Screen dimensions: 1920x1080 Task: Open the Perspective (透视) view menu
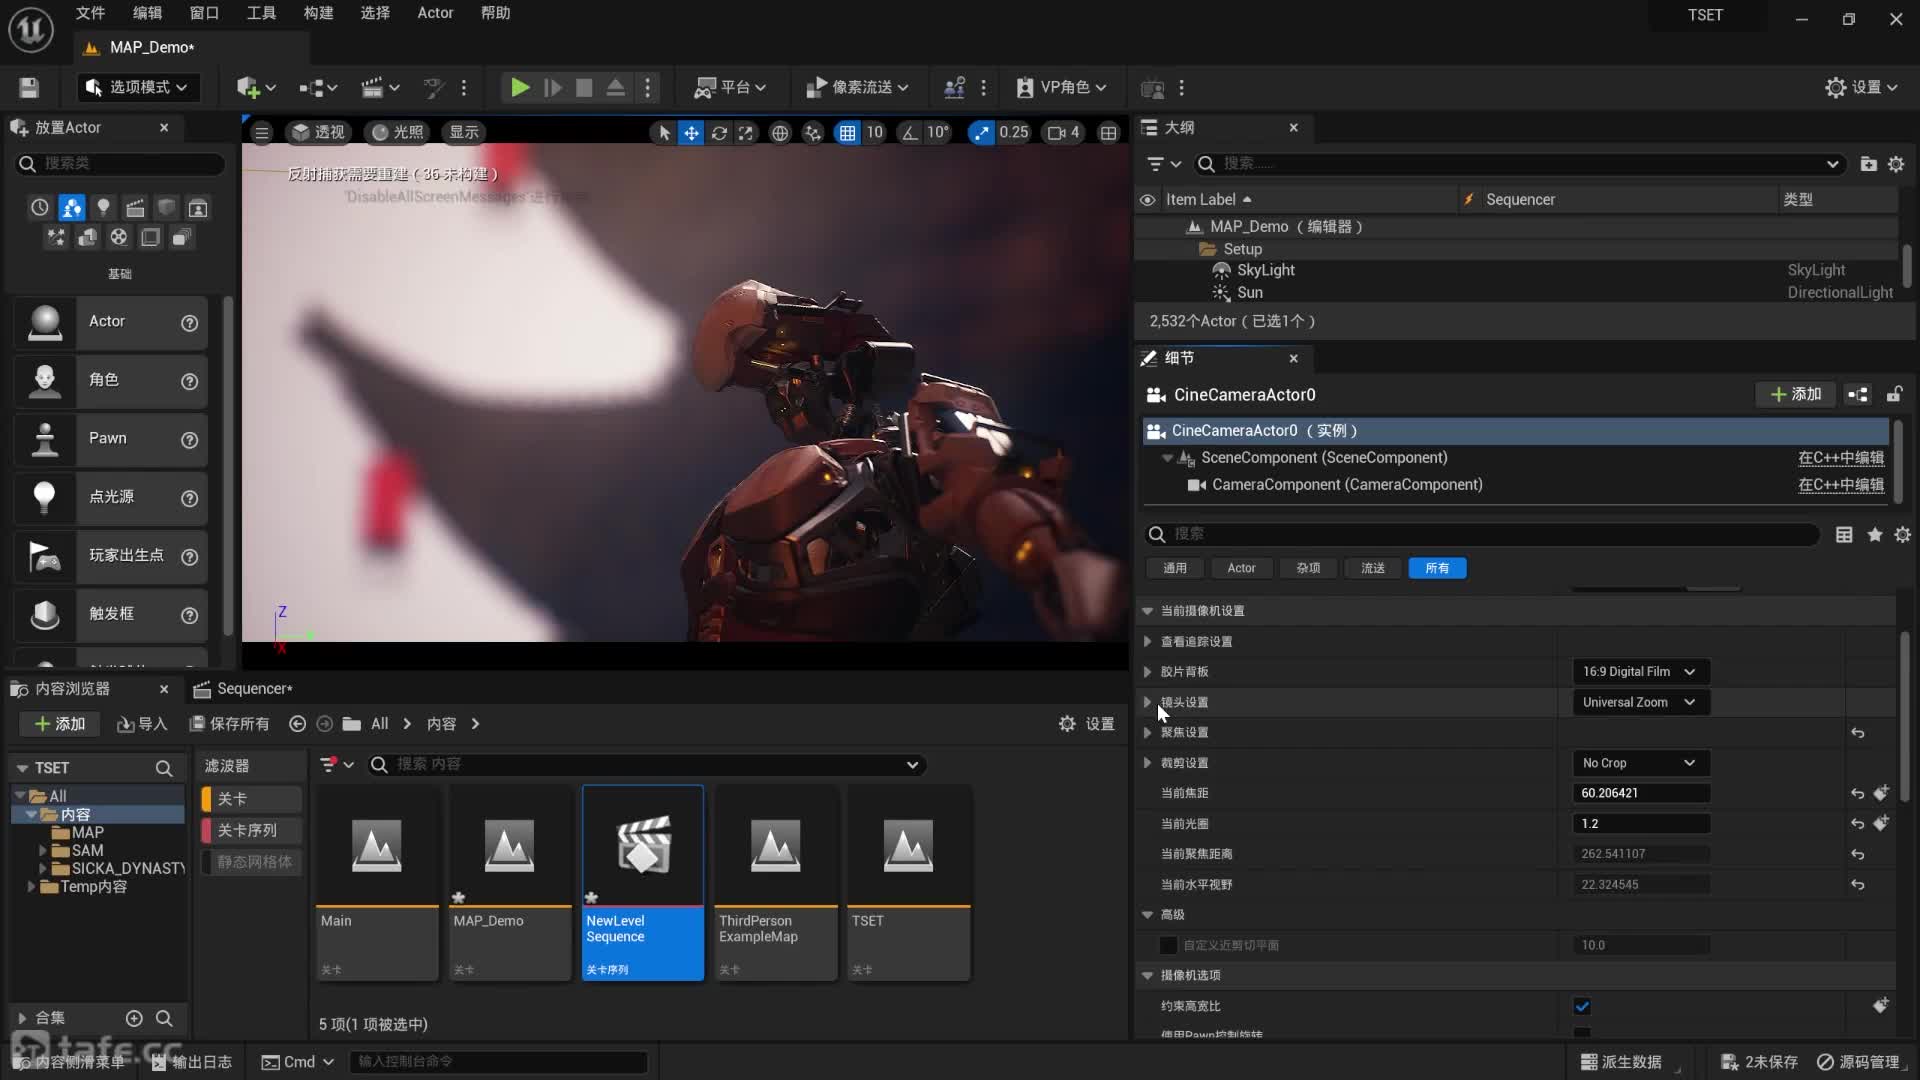[317, 132]
